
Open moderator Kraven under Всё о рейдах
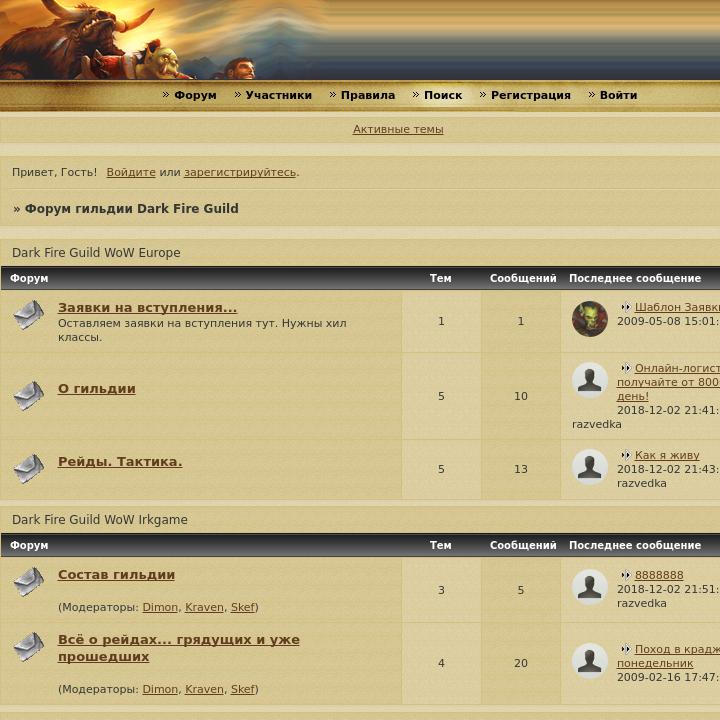tap(204, 689)
